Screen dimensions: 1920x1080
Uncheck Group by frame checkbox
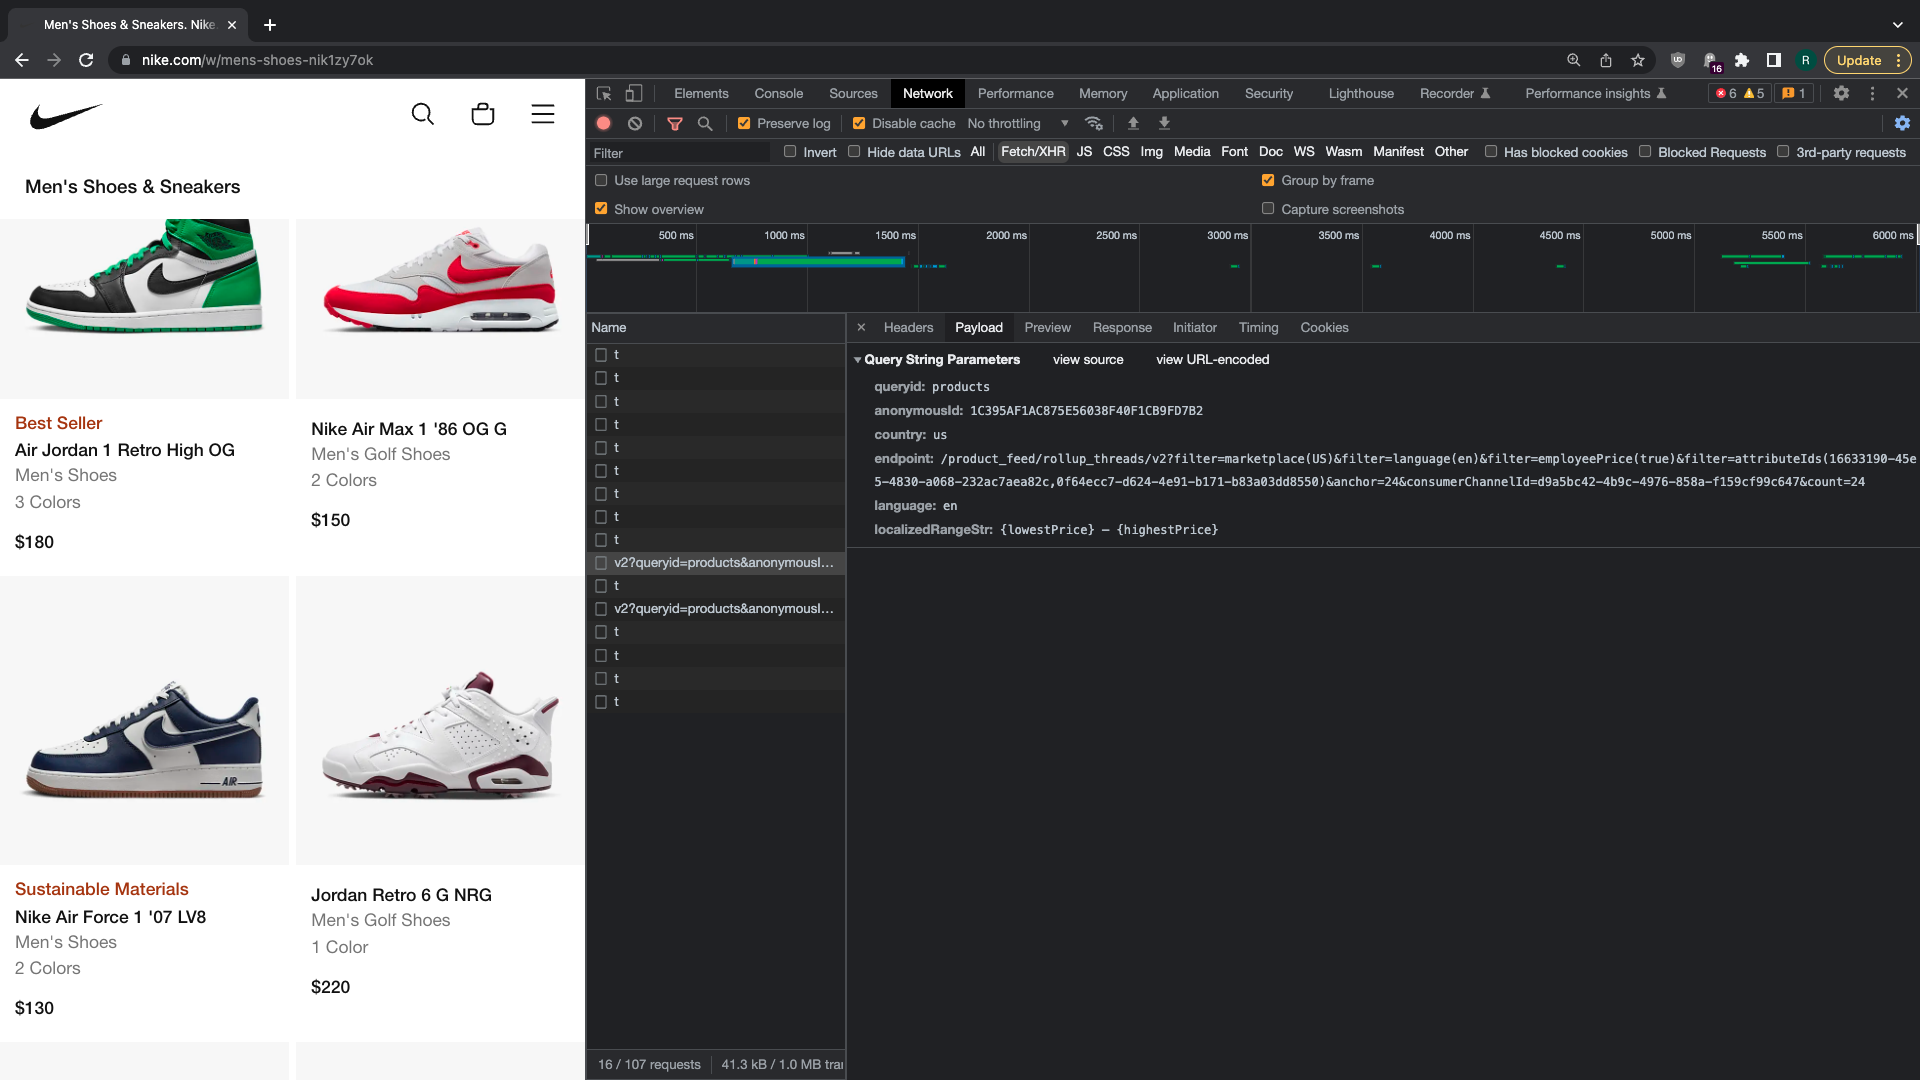click(1268, 180)
